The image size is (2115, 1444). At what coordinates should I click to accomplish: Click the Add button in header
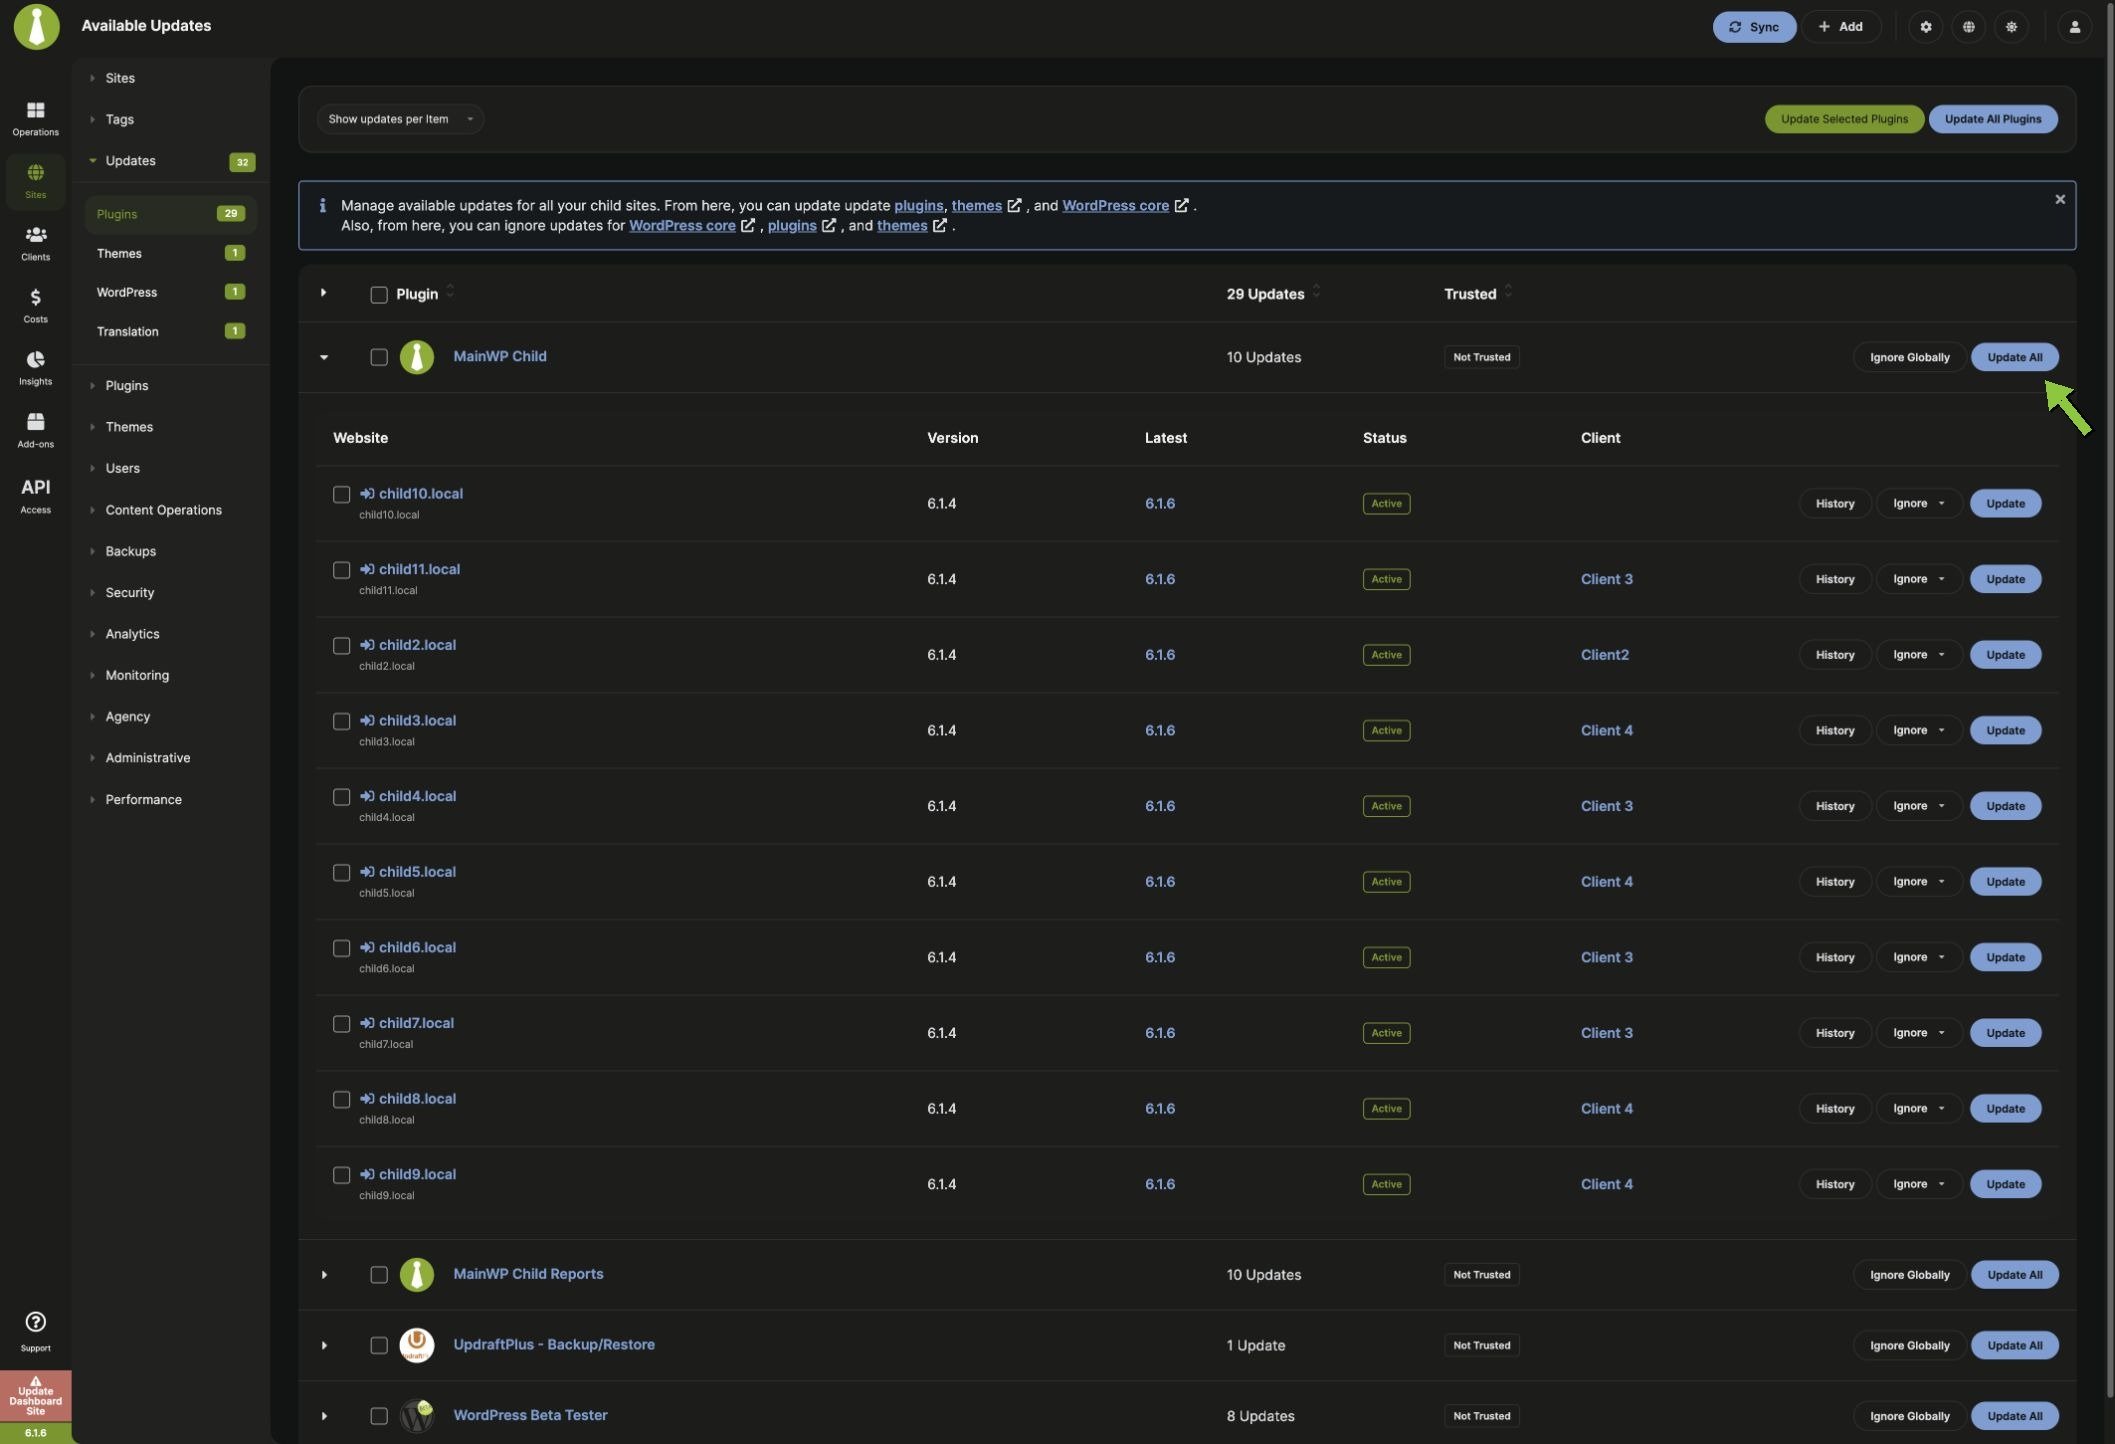pyautogui.click(x=1841, y=27)
